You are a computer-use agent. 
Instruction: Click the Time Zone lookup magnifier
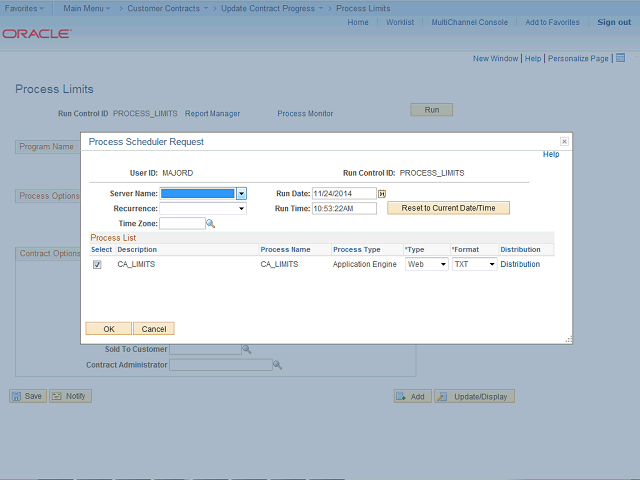[211, 224]
